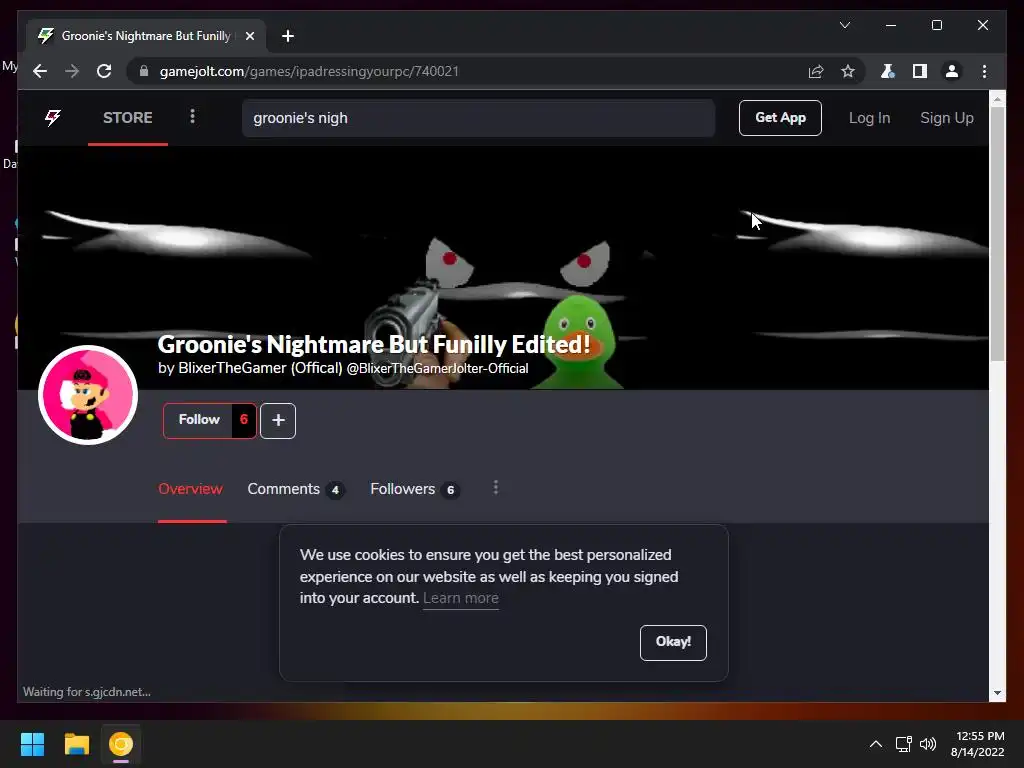This screenshot has width=1024, height=768.
Task: Toggle the browser side panel icon
Action: point(920,71)
